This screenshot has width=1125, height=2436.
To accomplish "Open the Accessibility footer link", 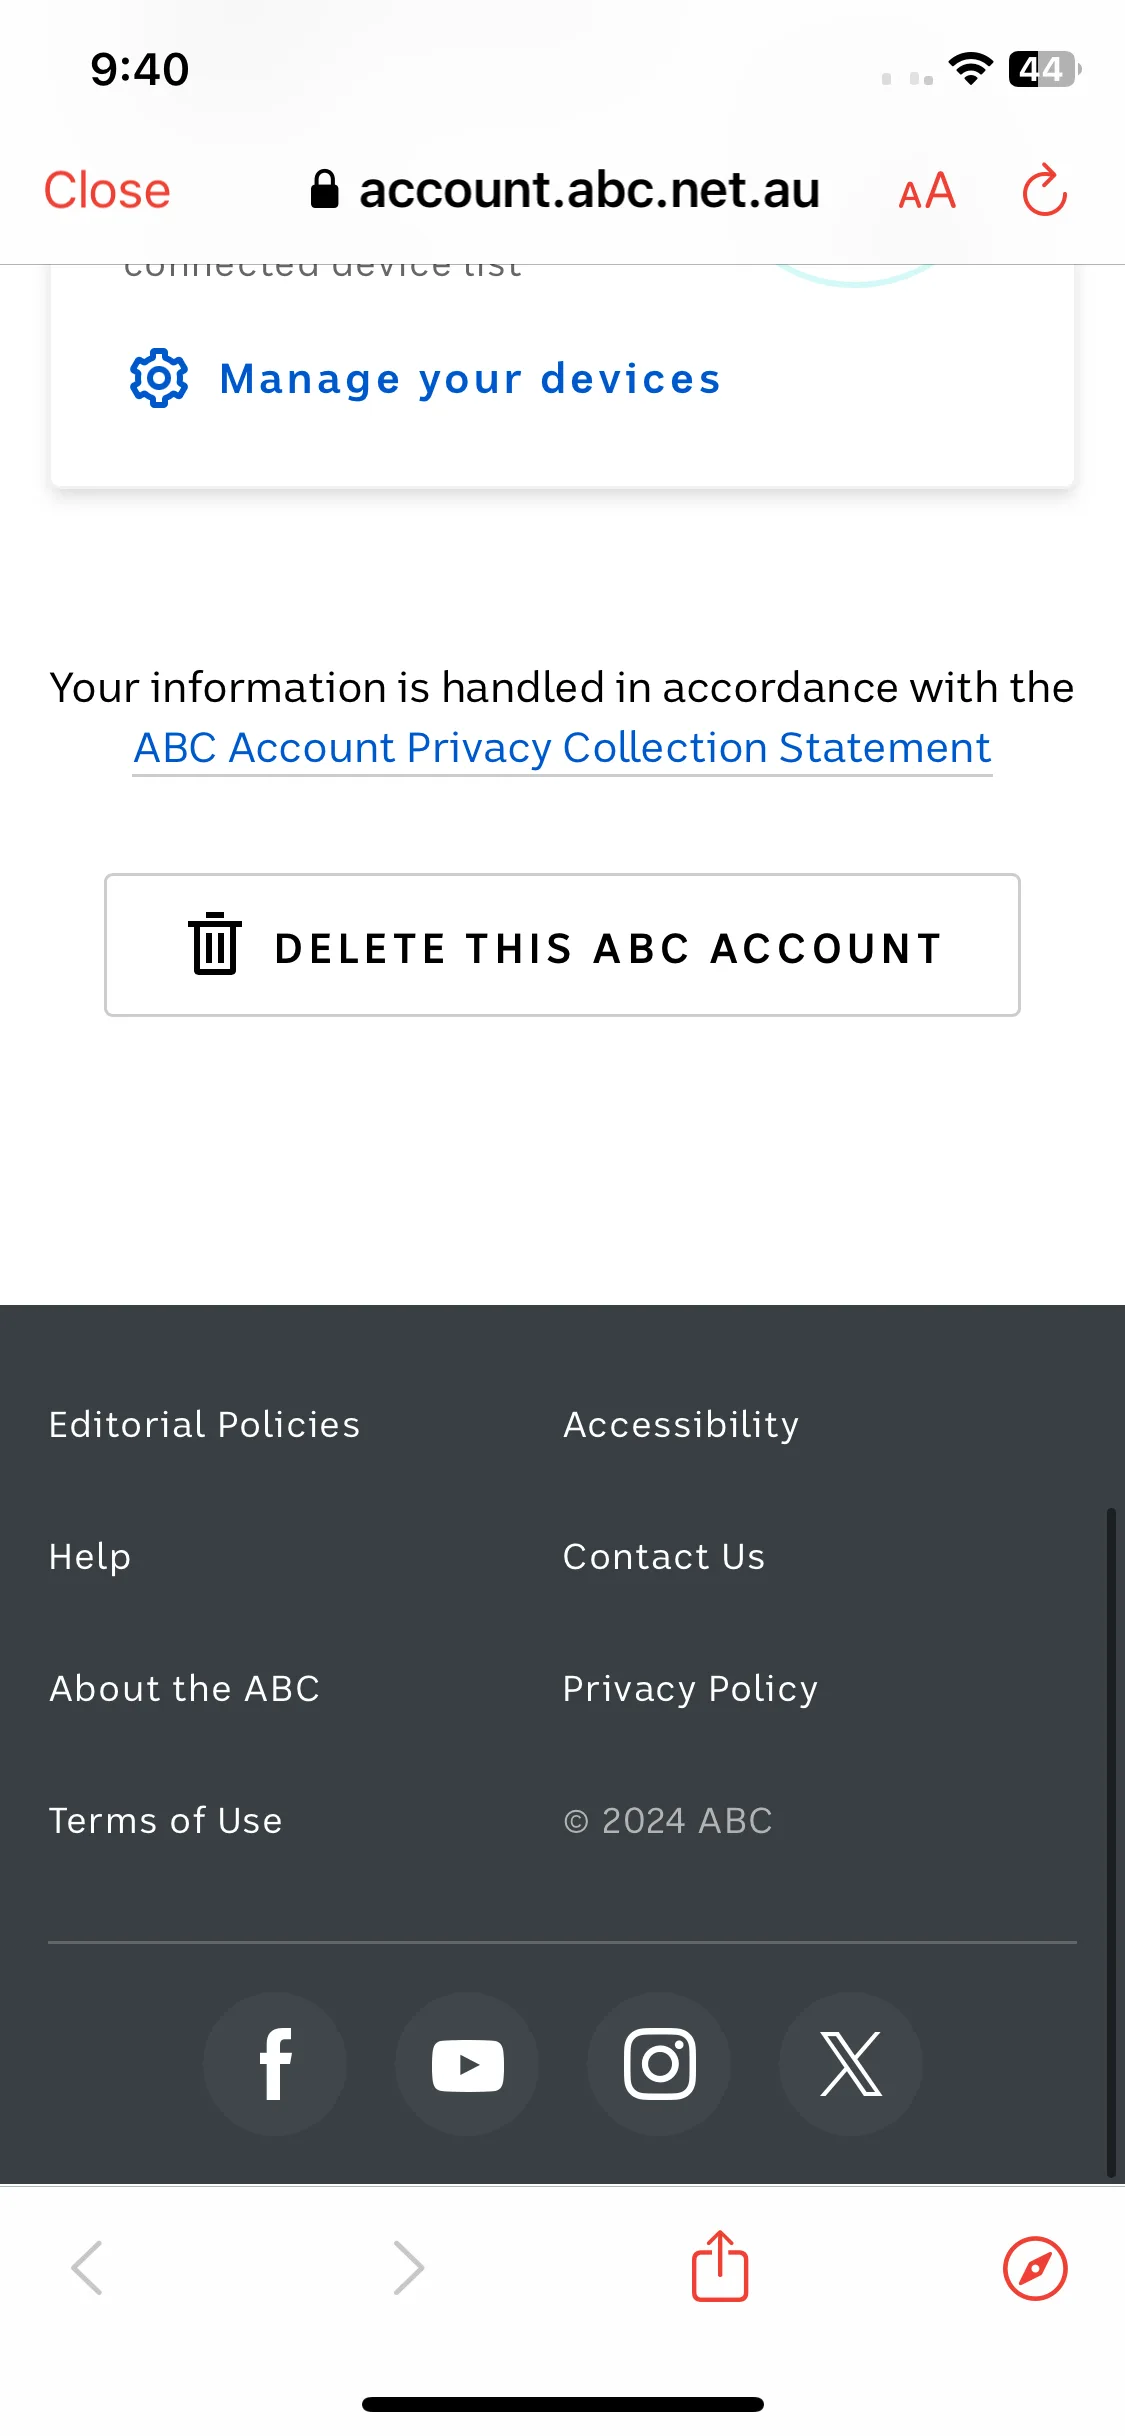I will (x=681, y=1424).
